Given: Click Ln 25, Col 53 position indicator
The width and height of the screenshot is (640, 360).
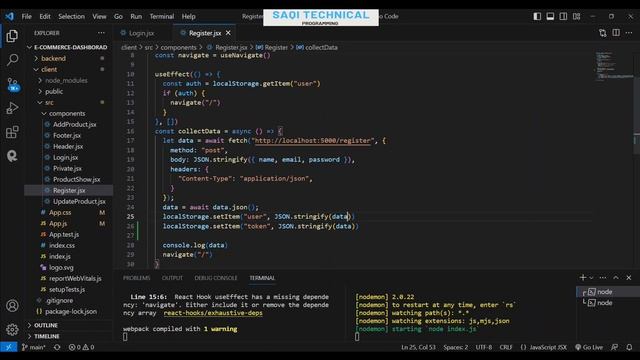Looking at the screenshot, I should [418, 347].
